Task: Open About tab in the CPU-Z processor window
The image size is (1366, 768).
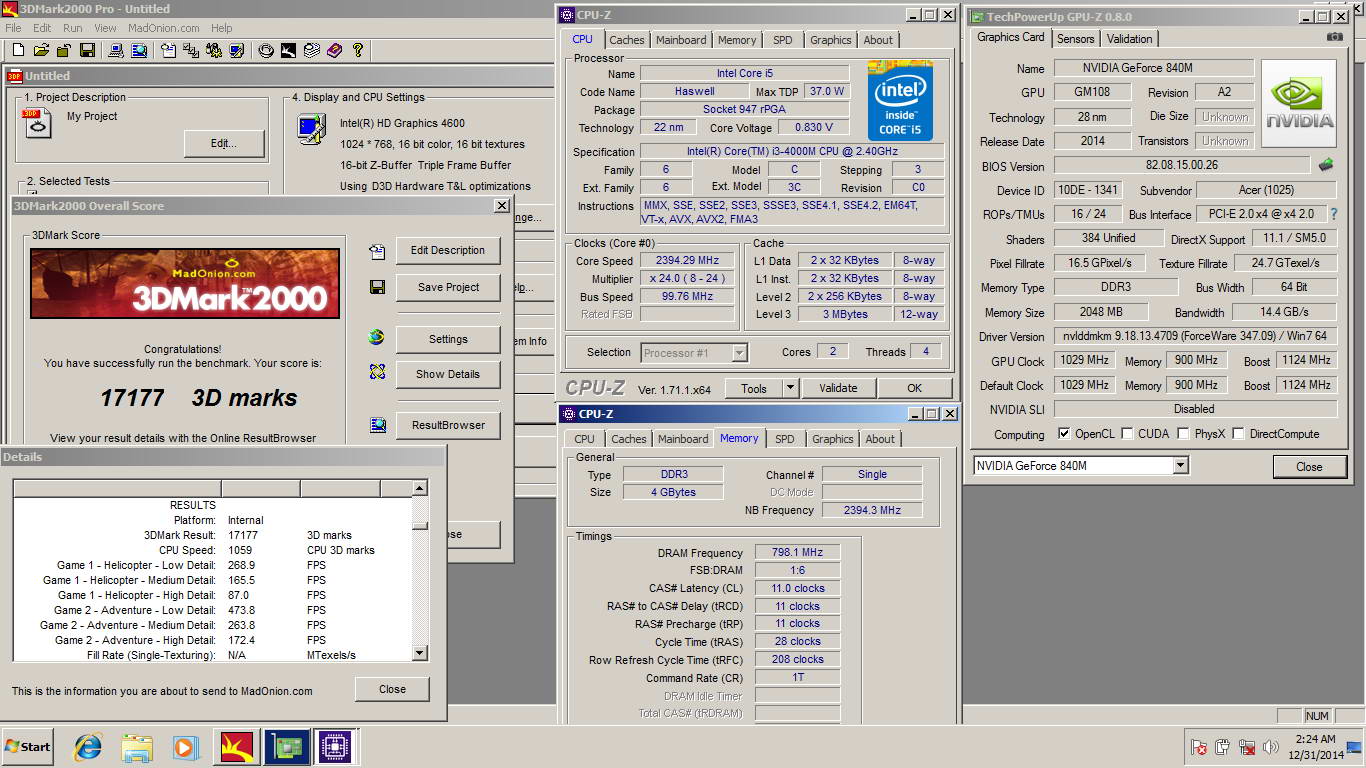Action: tap(878, 40)
